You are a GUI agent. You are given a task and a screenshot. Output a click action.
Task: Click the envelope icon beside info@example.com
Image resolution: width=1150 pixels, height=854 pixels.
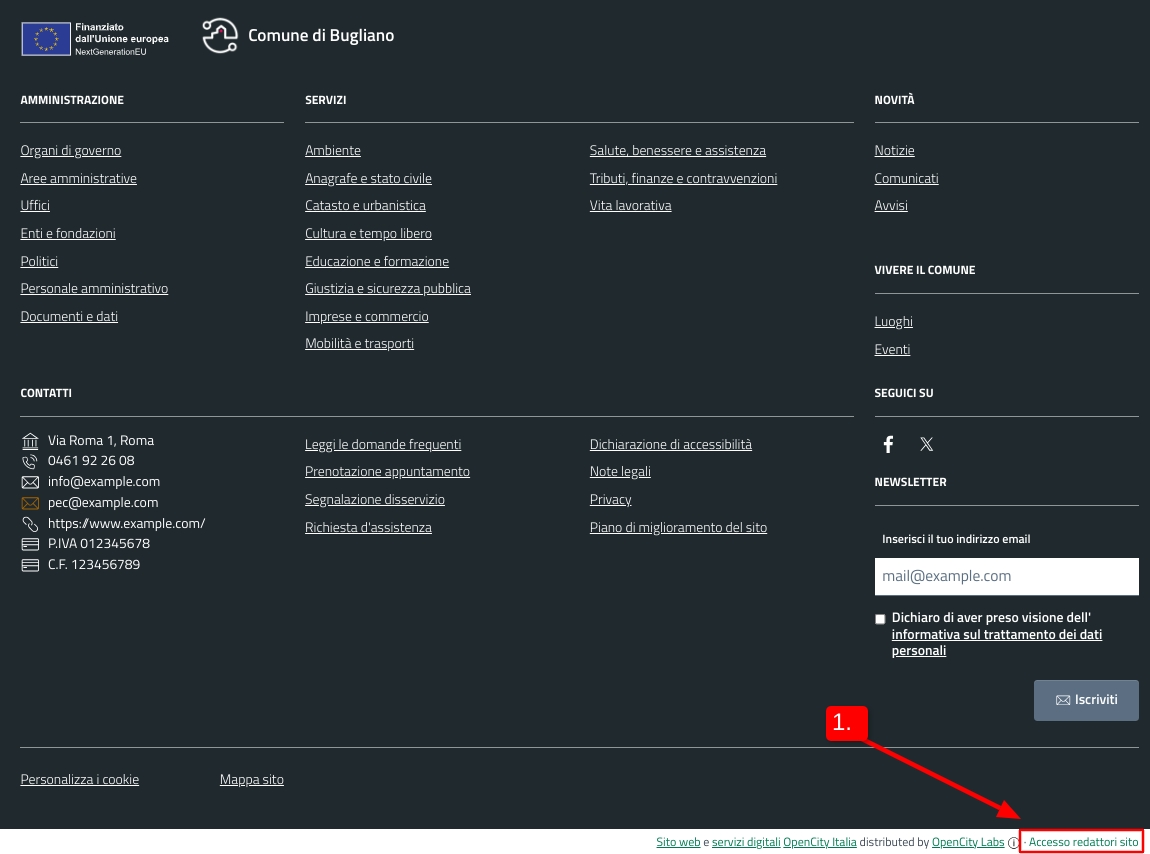coord(30,482)
